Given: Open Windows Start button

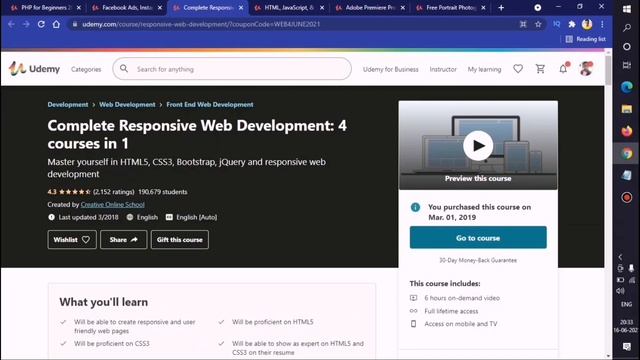Looking at the screenshot, I should 627,9.
